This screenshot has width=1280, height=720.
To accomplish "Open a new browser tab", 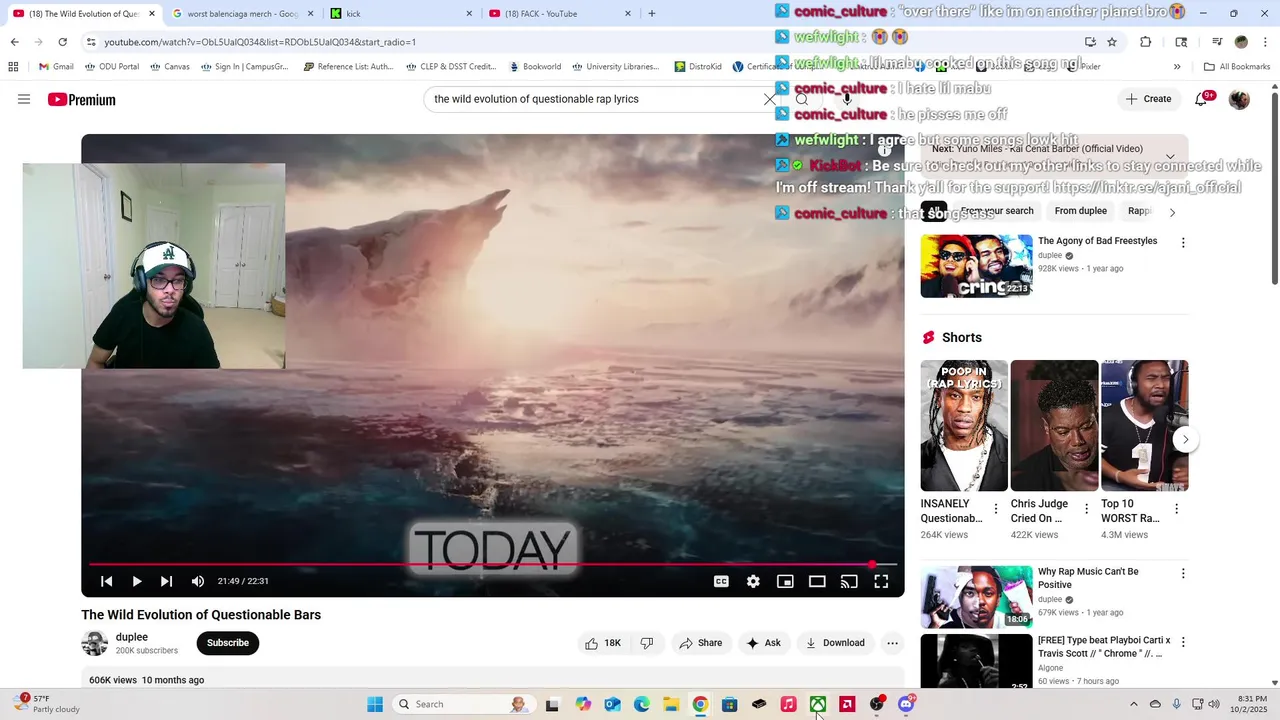I will click(652, 14).
